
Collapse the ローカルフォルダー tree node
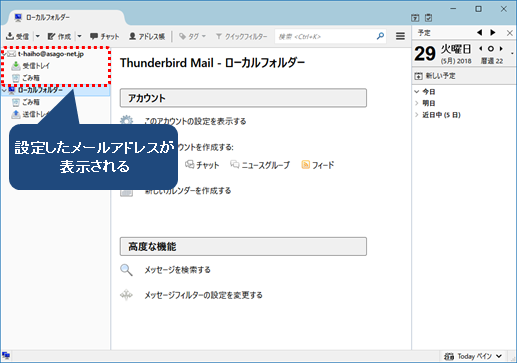4,90
